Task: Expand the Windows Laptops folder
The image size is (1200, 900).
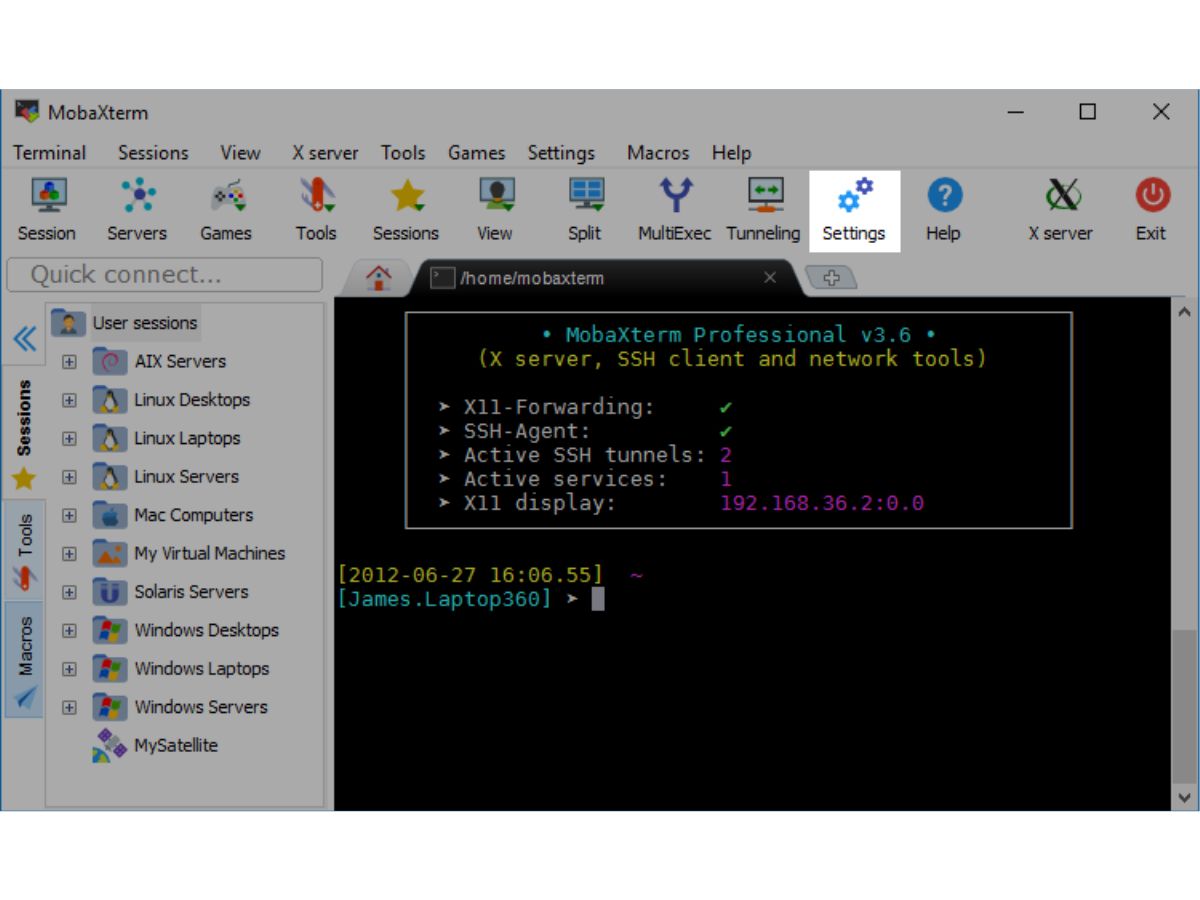Action: 69,669
